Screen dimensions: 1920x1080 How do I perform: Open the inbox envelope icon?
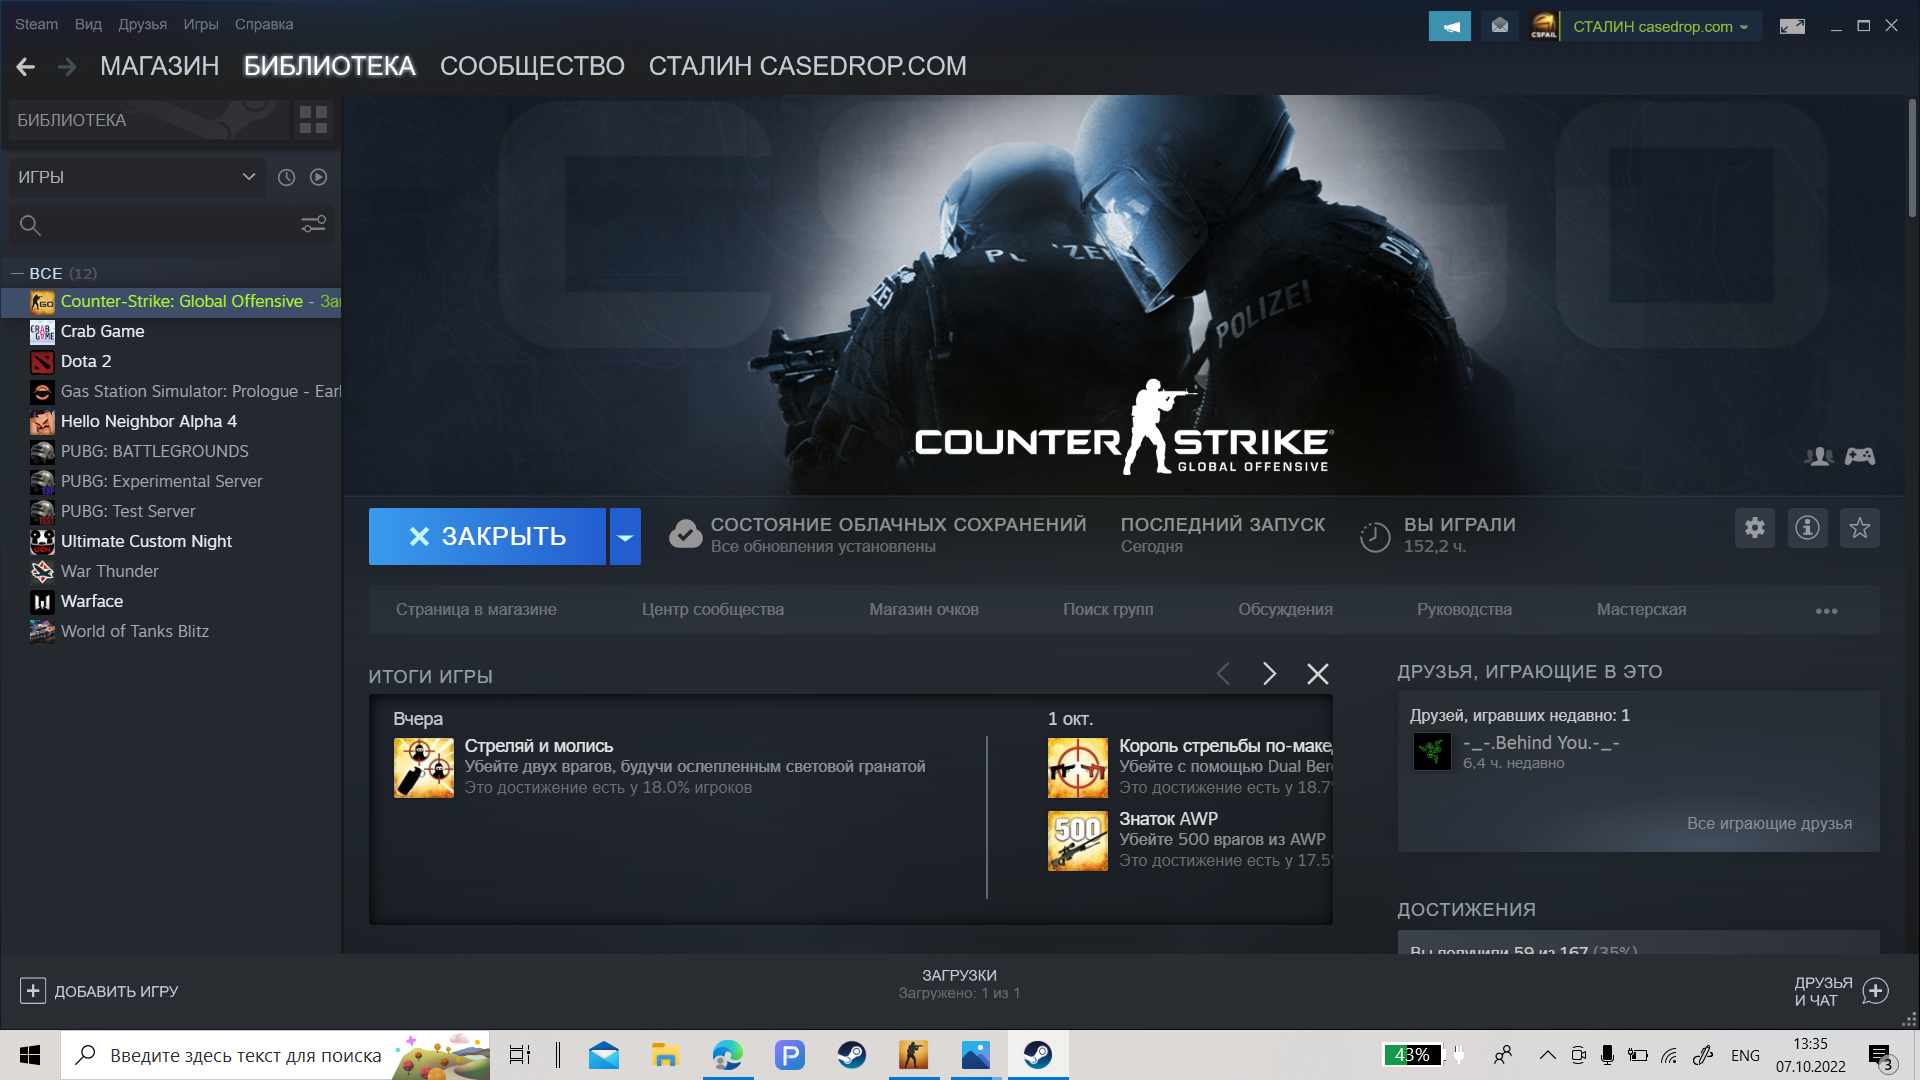(1499, 26)
